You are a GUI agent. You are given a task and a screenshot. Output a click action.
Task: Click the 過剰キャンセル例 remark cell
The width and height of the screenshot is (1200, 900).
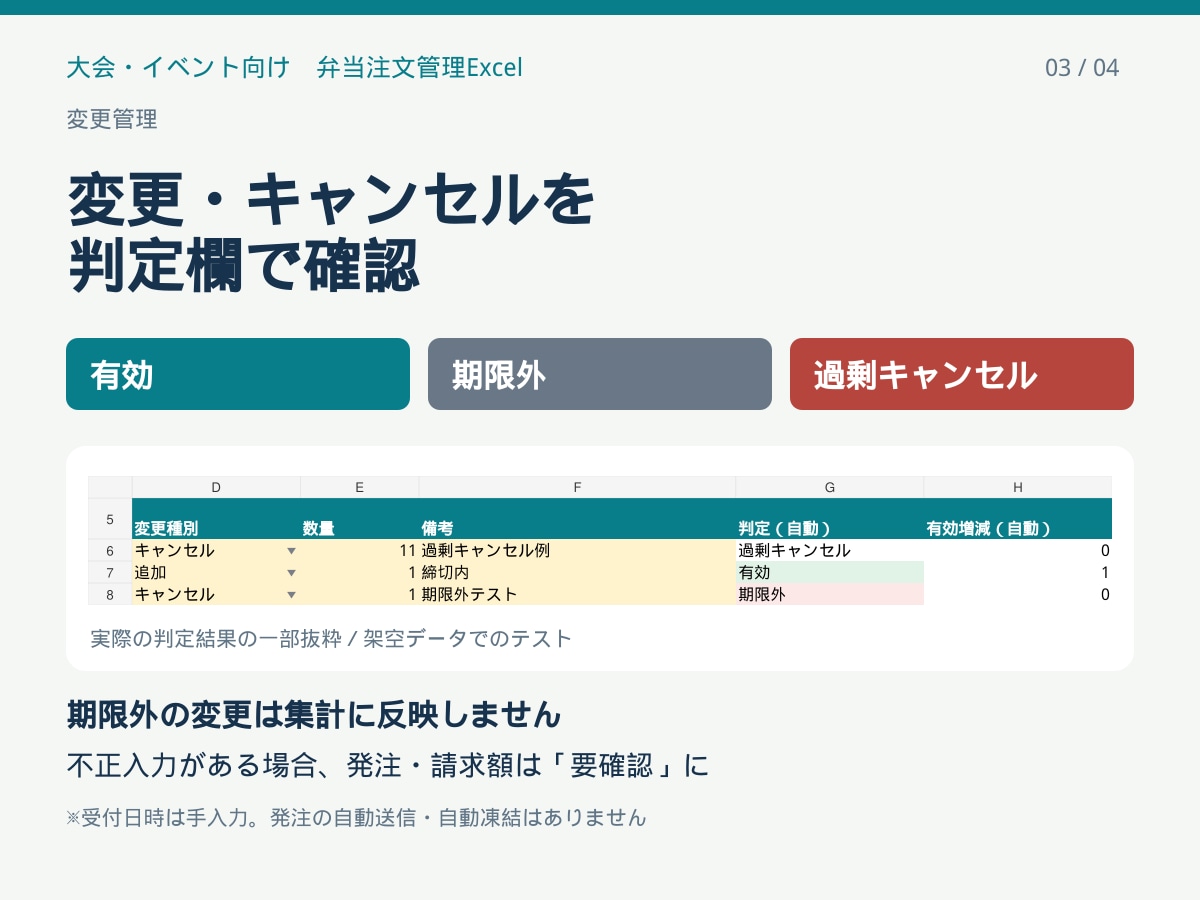[x=577, y=551]
